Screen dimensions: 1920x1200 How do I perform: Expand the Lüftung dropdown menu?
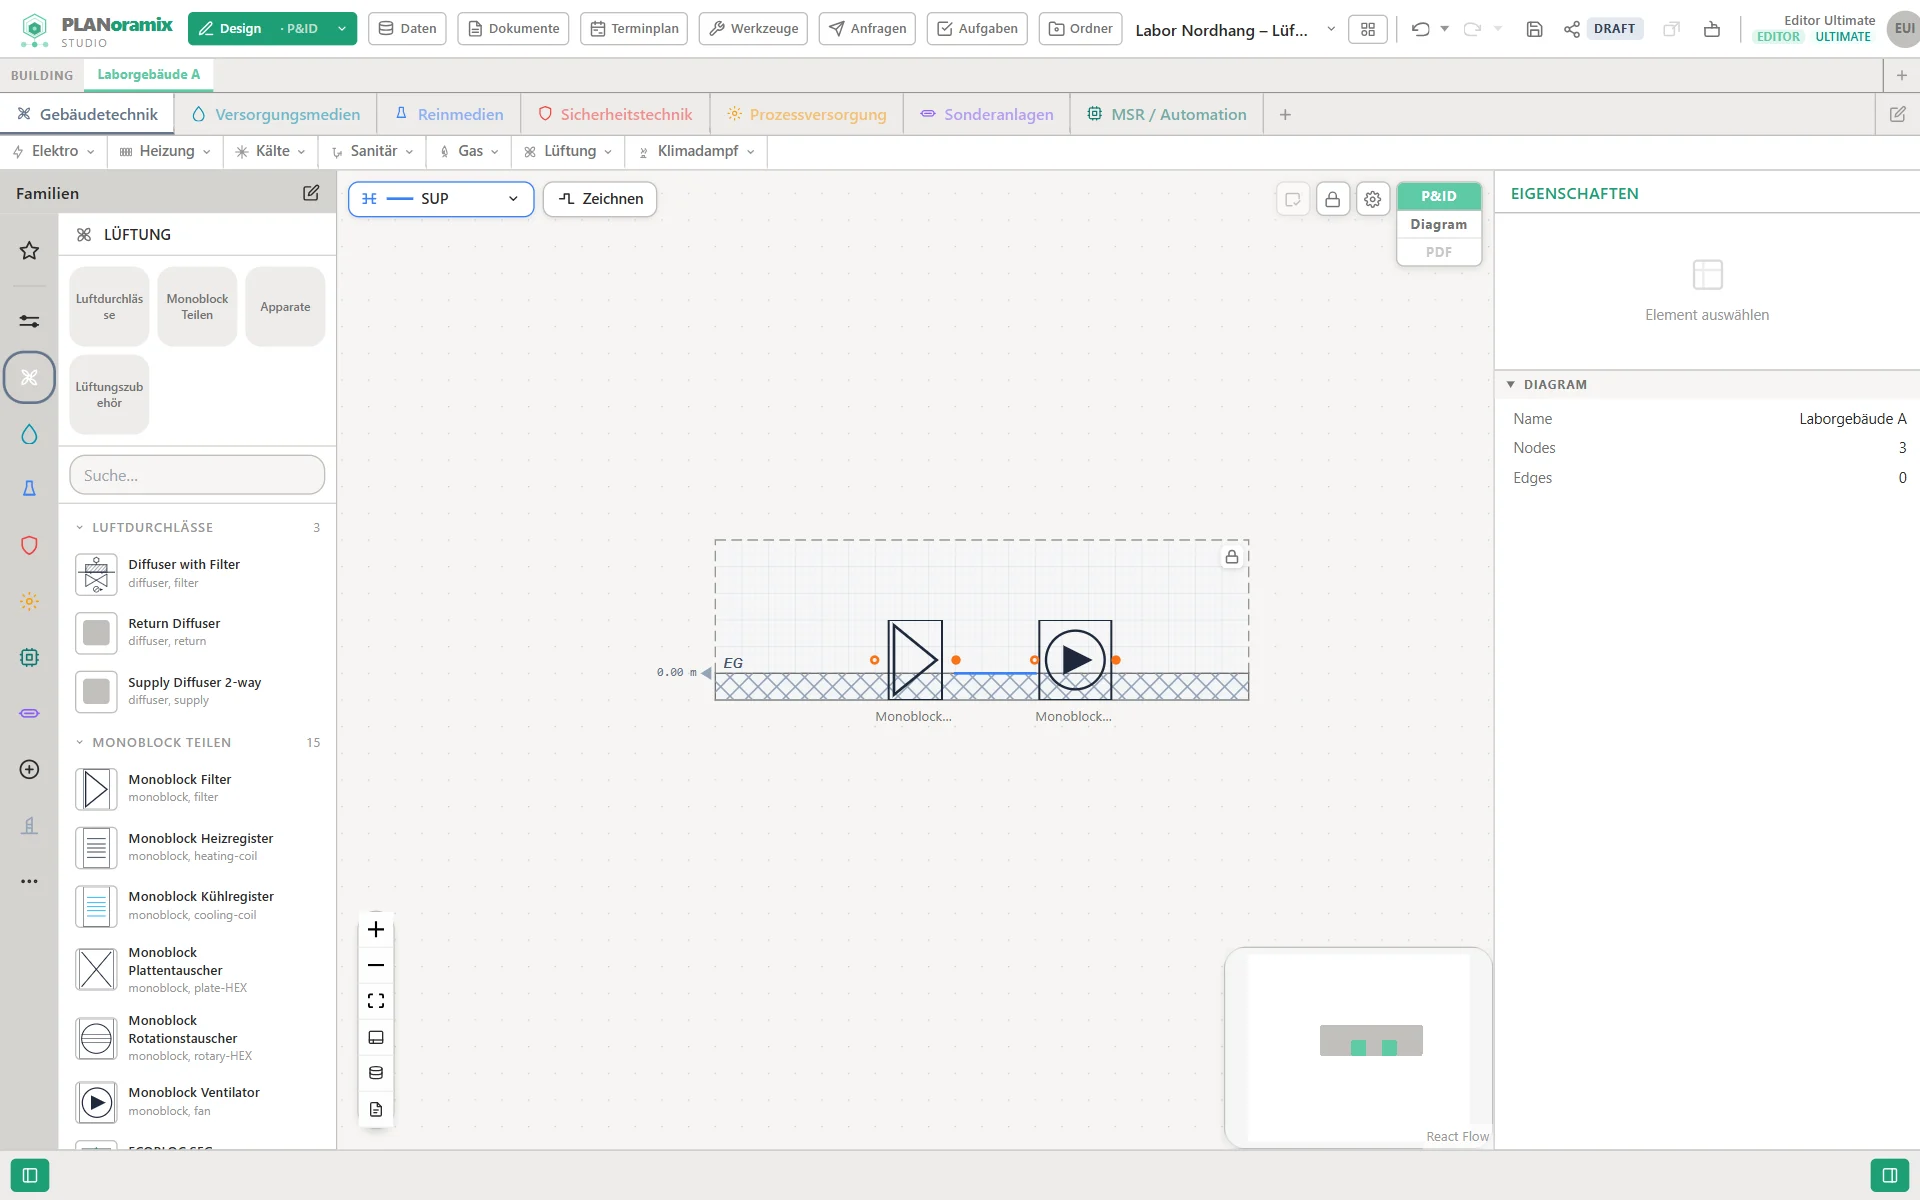[x=568, y=151]
